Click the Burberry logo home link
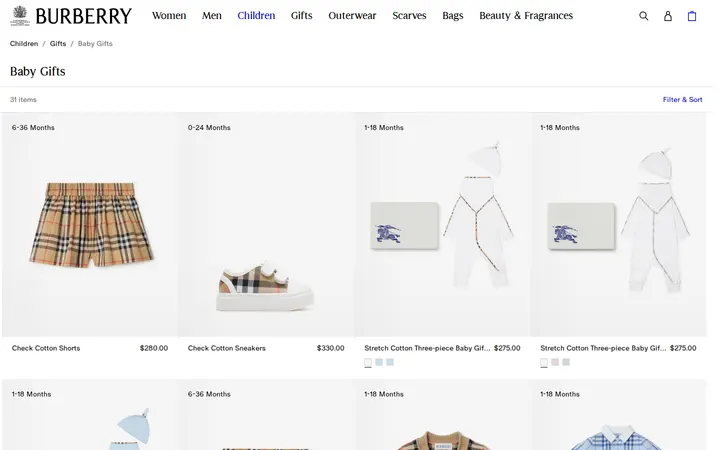Viewport: 720px width, 450px height. point(71,16)
